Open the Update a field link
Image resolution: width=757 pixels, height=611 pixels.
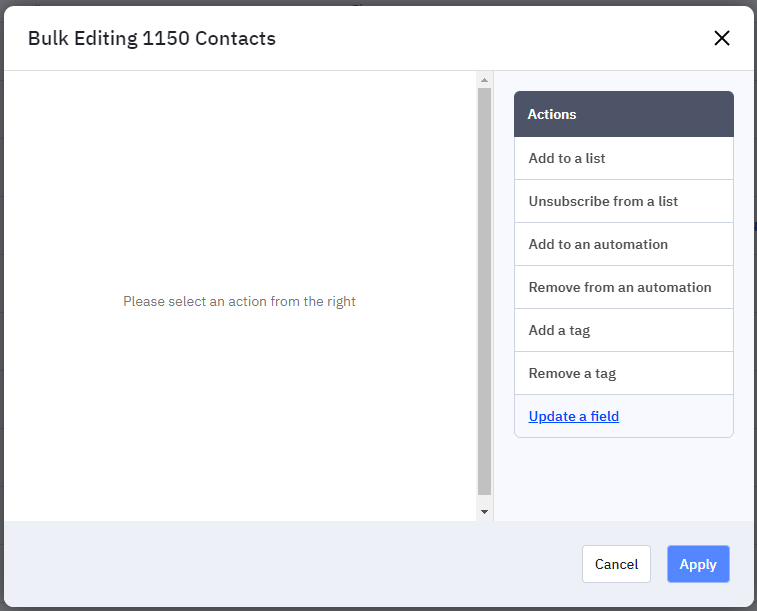574,416
